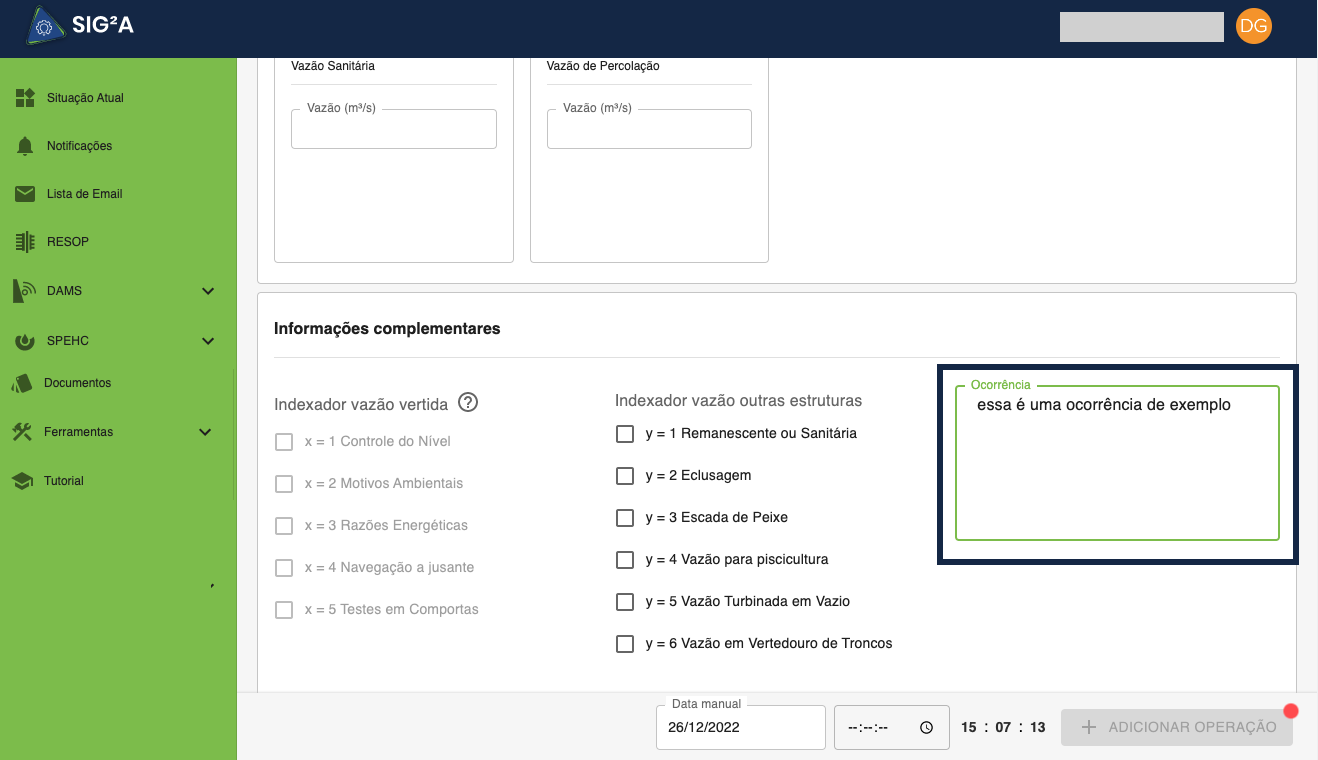The width and height of the screenshot is (1318, 760).
Task: Click the Notificações bell icon
Action: (25, 146)
